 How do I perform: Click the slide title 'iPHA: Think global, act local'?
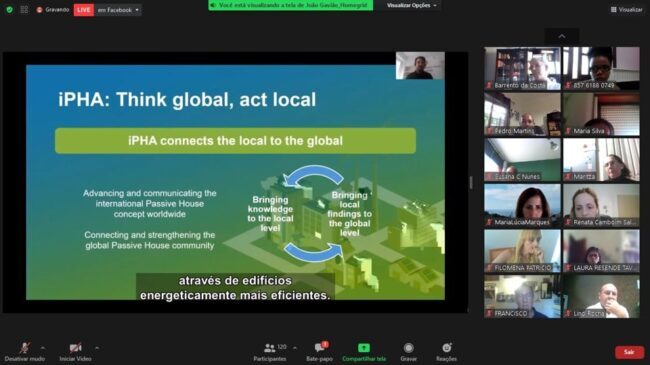(x=187, y=100)
